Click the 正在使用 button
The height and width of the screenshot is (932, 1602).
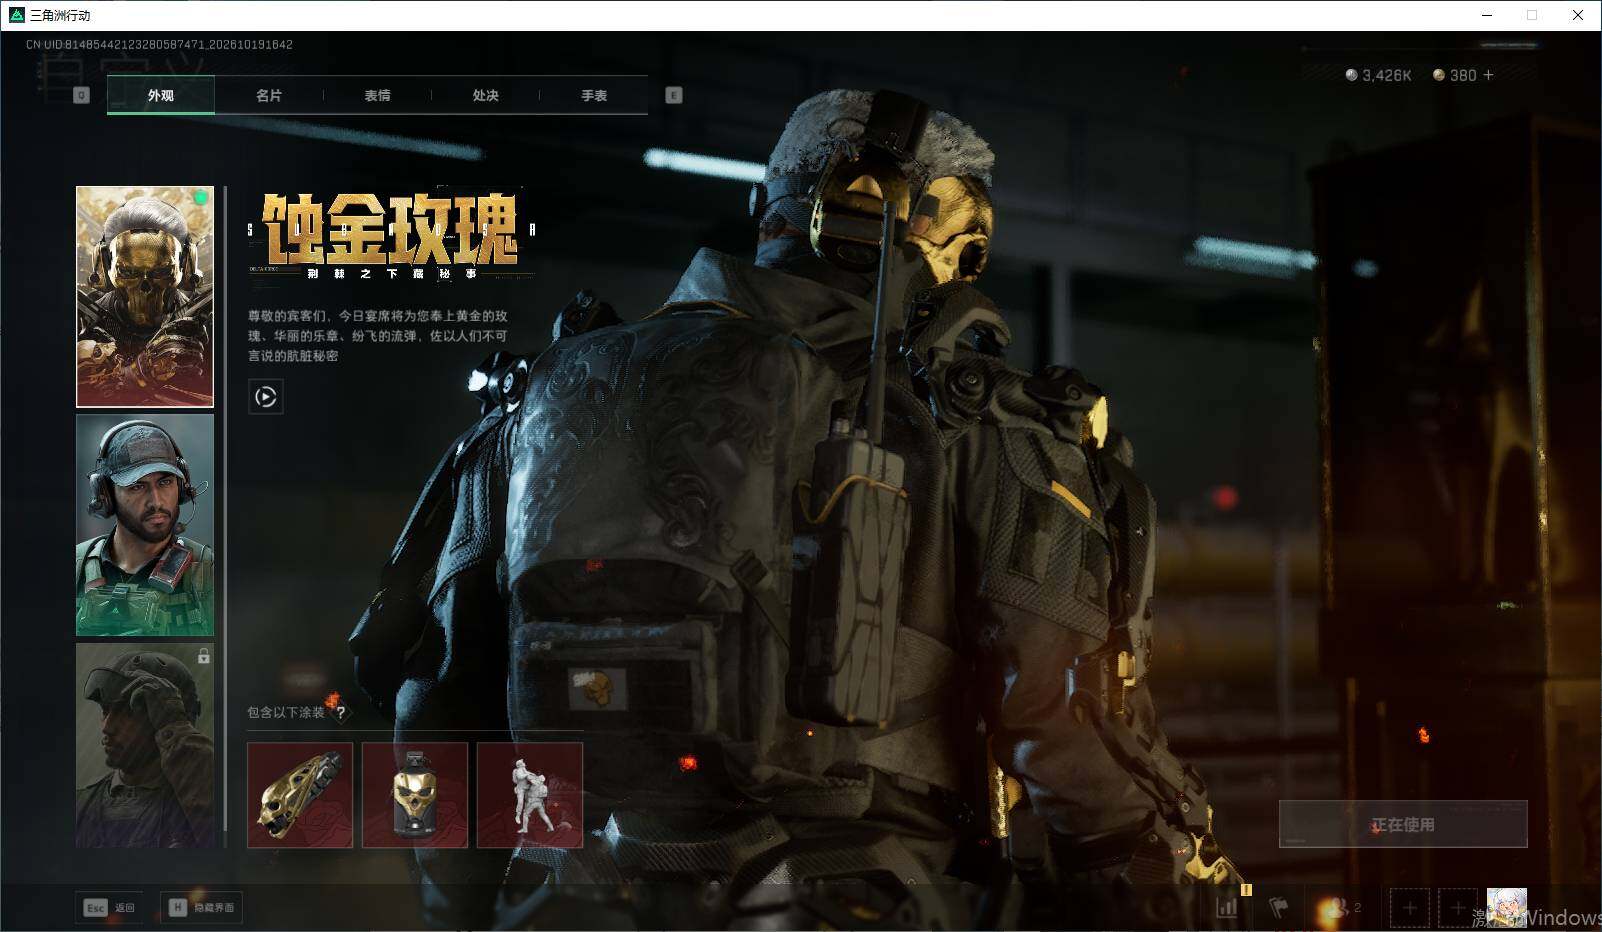pos(1403,824)
